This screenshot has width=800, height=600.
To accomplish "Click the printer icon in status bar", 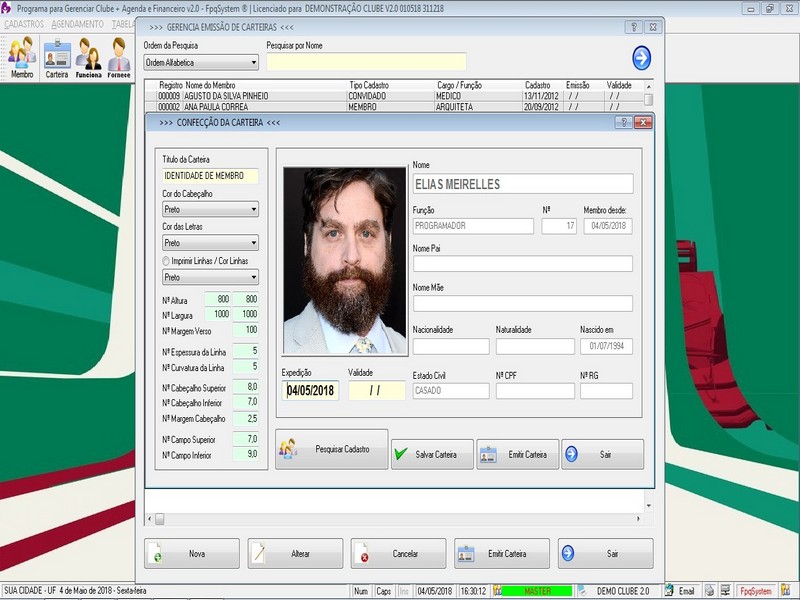I will [709, 591].
